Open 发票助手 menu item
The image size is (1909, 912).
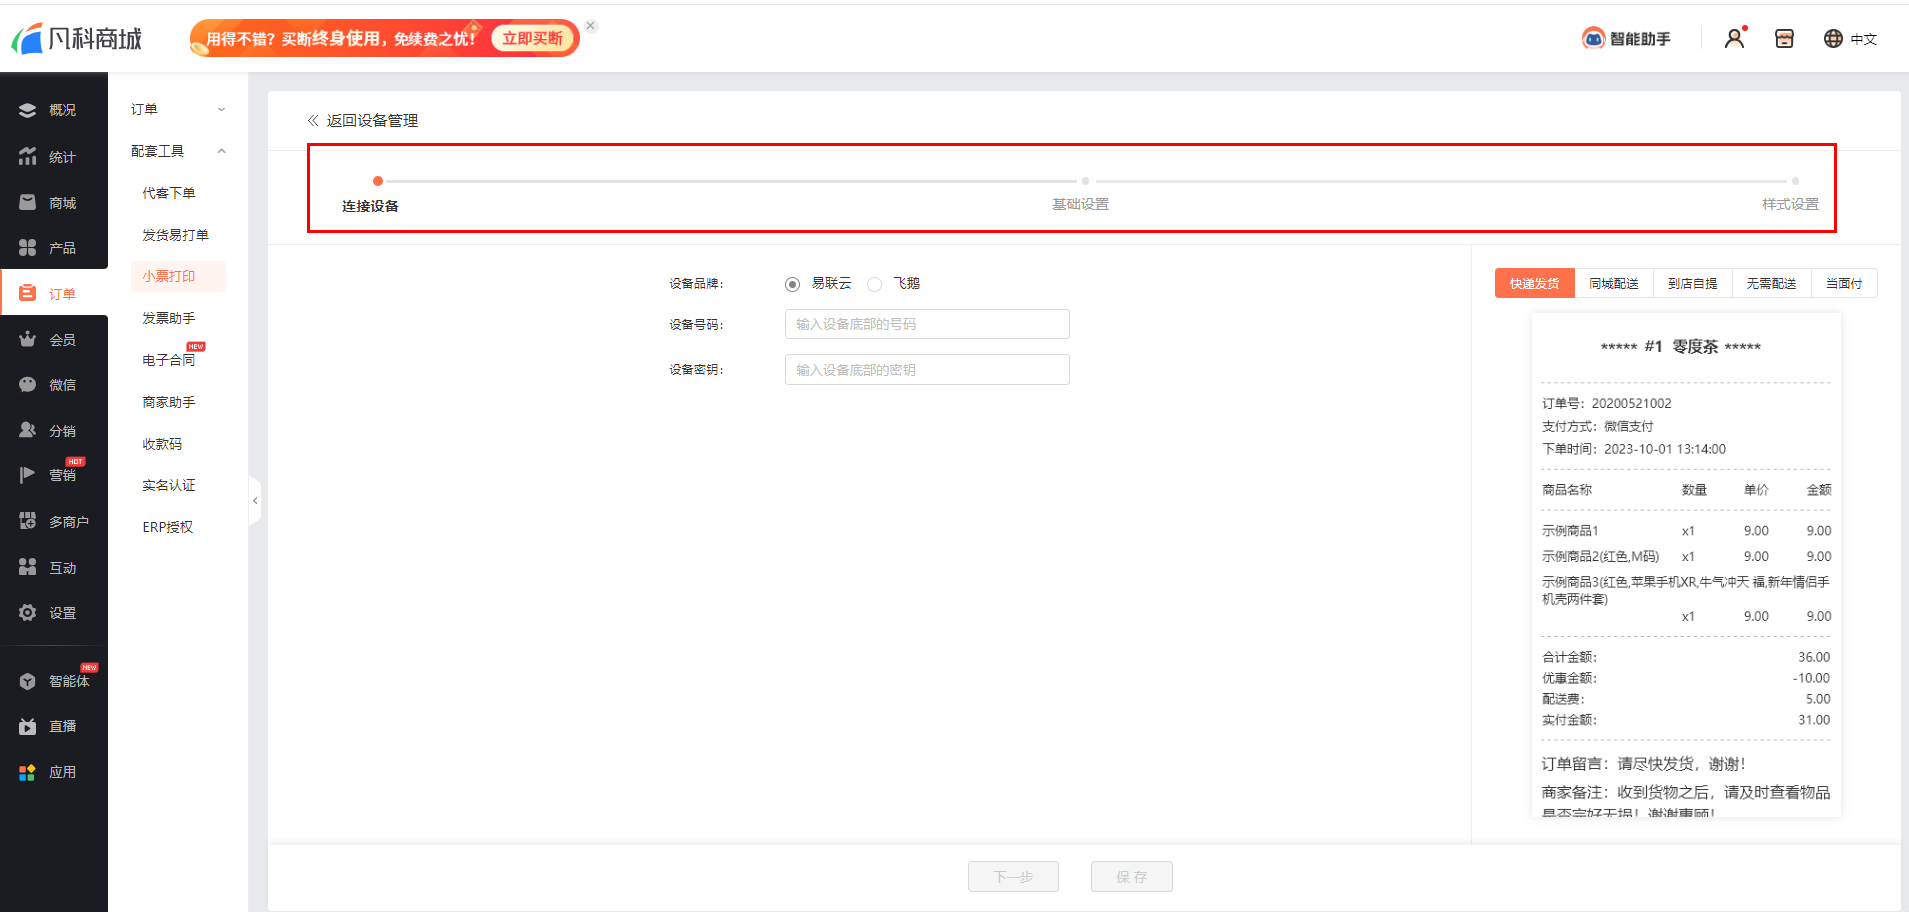coord(168,318)
